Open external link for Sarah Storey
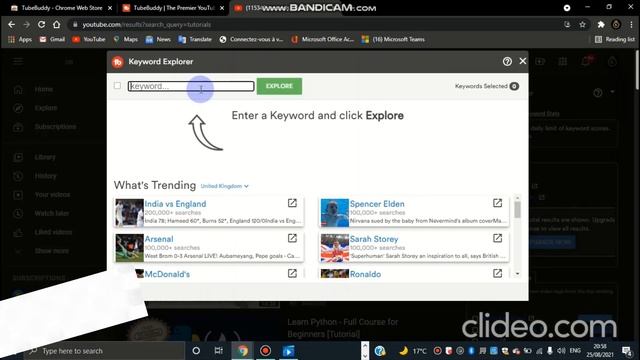This screenshot has height=360, width=640. [497, 238]
